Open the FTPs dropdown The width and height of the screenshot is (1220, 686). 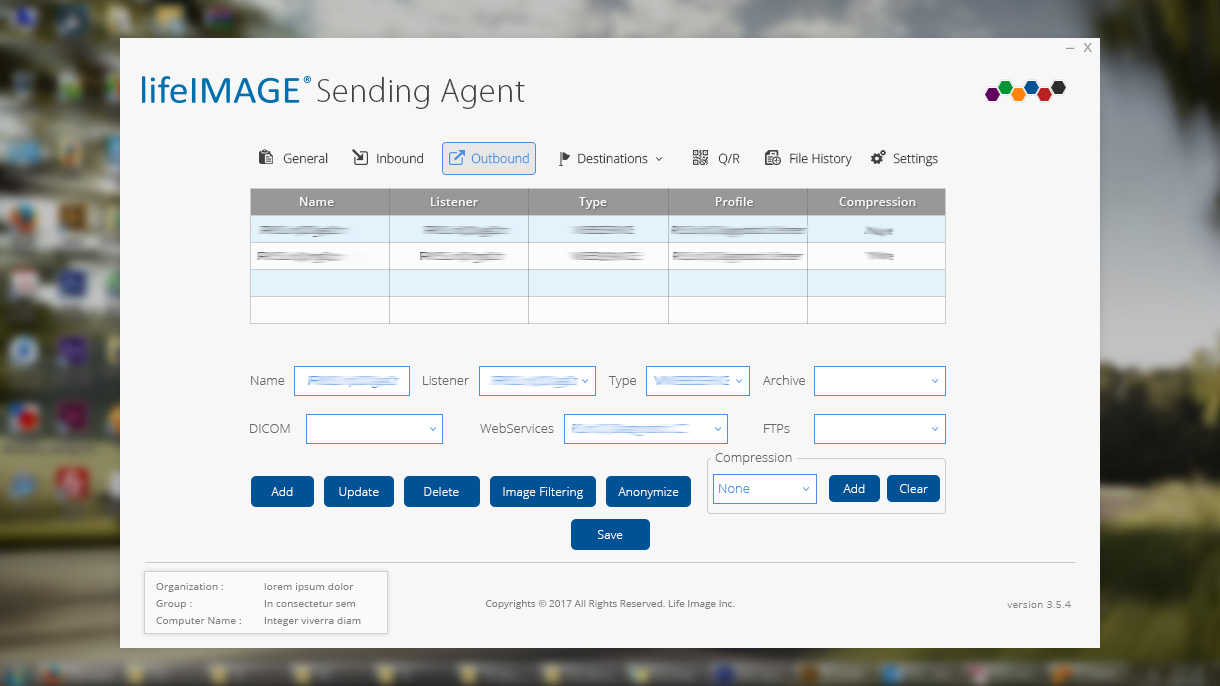click(x=880, y=429)
